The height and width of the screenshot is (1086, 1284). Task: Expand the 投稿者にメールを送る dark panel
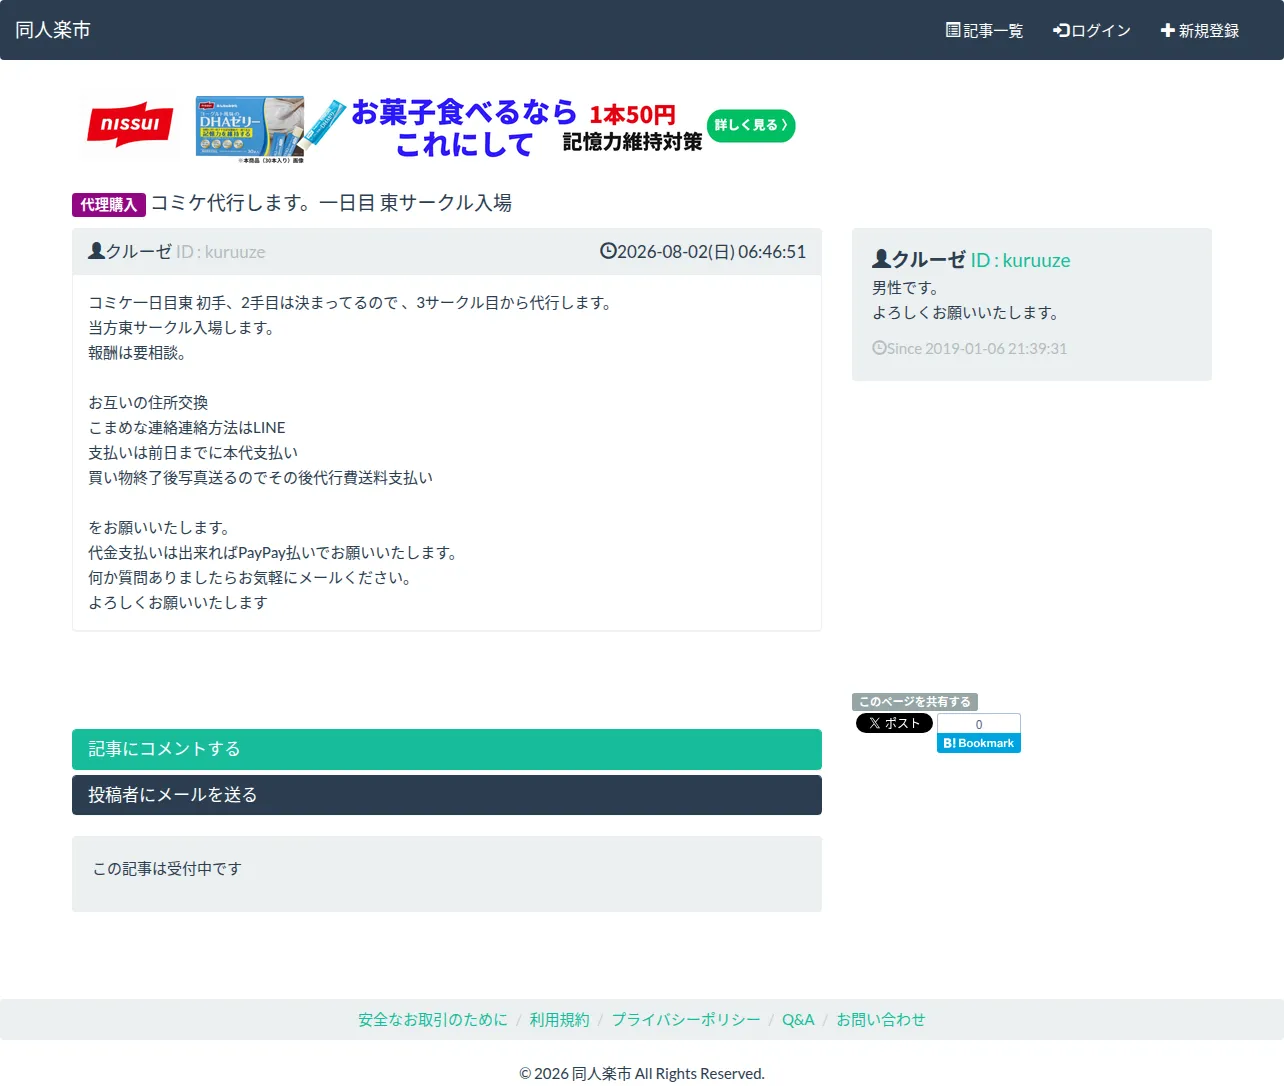447,795
